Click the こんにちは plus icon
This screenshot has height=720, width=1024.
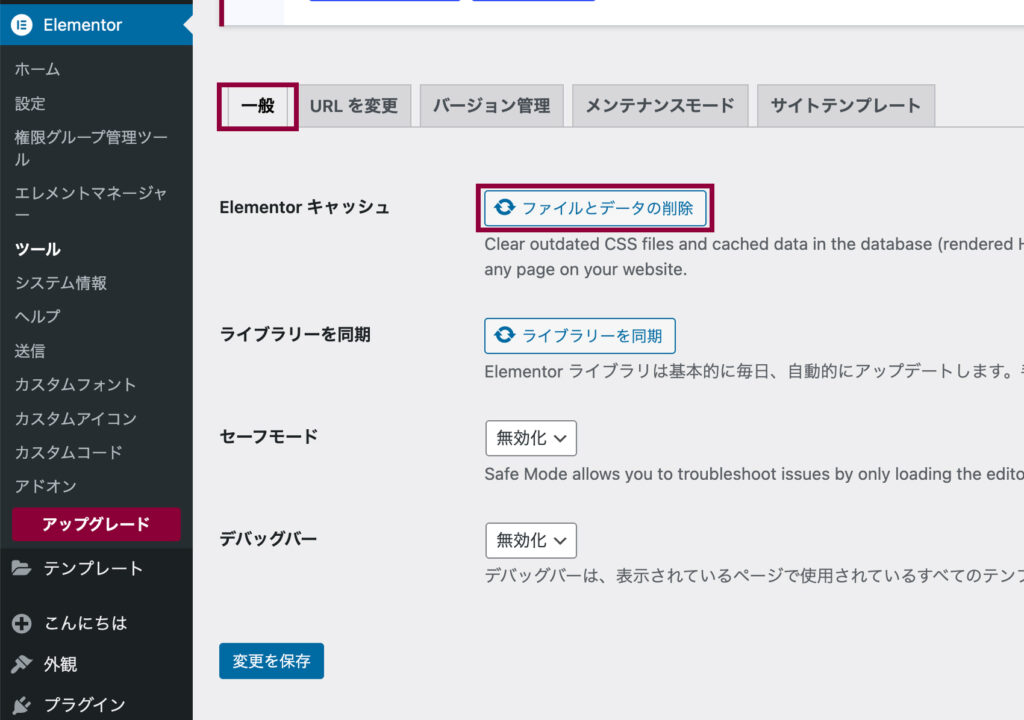click(x=22, y=623)
